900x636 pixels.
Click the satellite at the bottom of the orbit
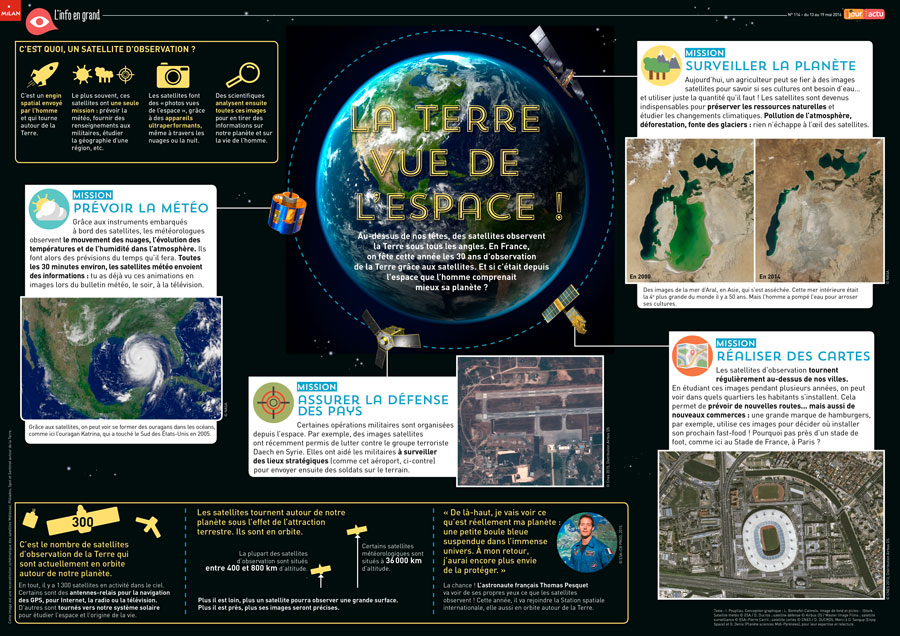(387, 339)
